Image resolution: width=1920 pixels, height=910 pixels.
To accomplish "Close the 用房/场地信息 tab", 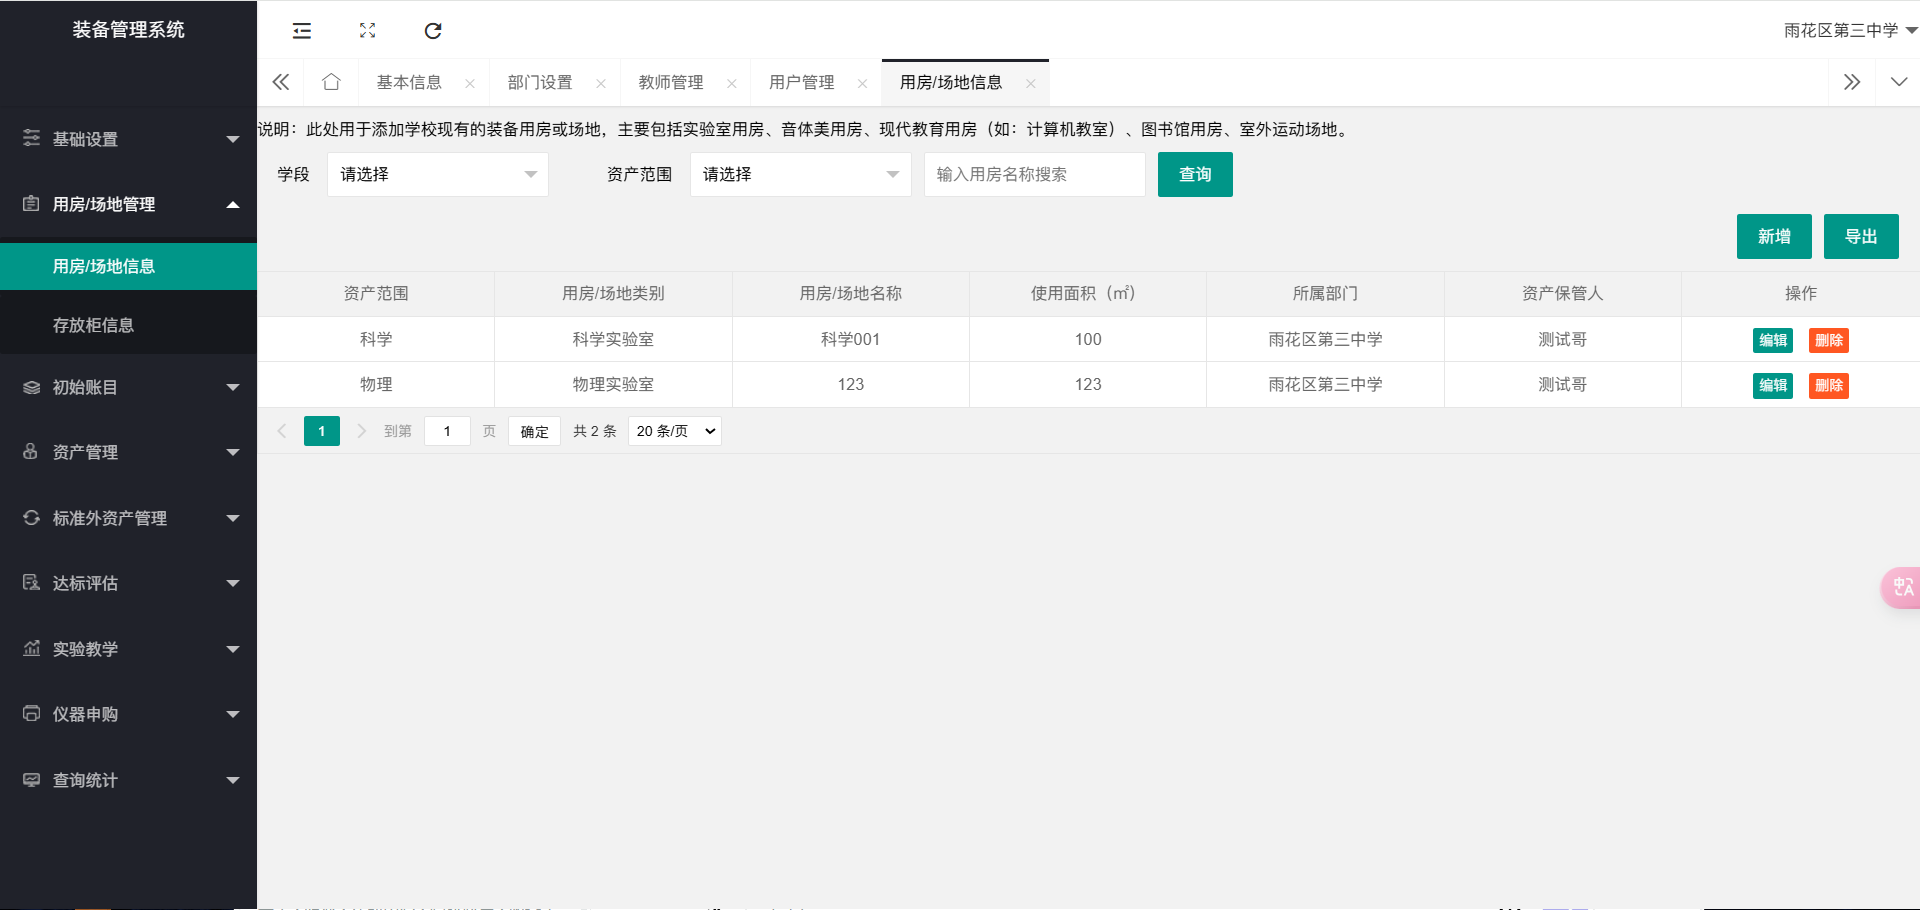I will (1031, 84).
